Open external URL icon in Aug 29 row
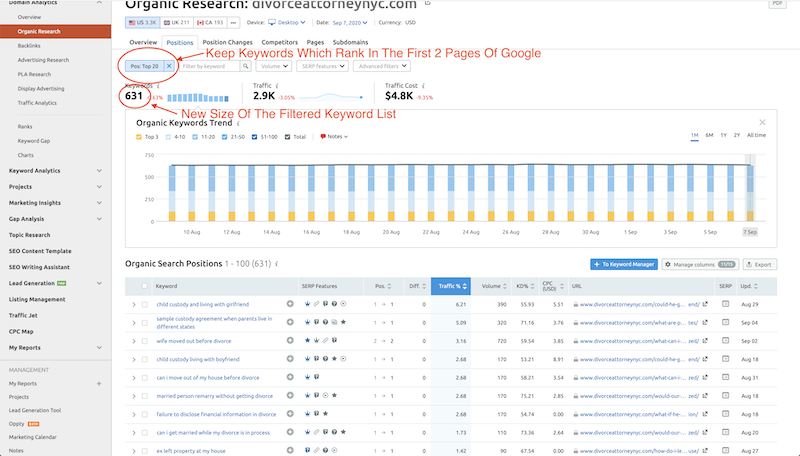 (x=705, y=305)
